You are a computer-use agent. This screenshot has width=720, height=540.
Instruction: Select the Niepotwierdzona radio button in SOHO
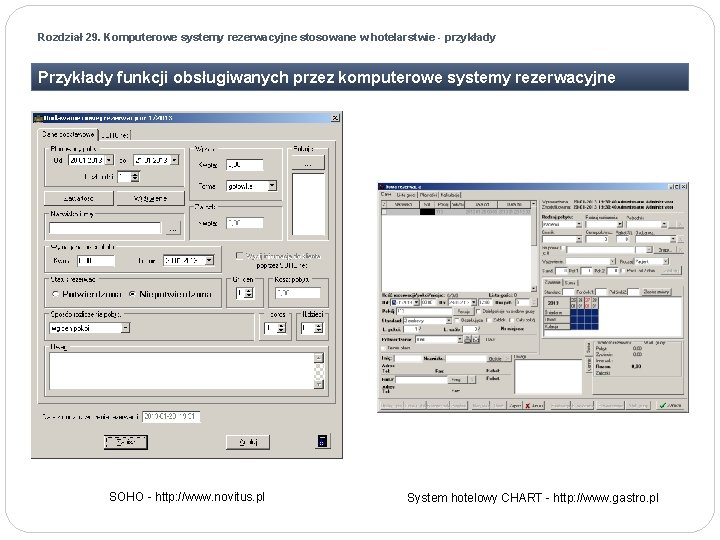pos(132,294)
